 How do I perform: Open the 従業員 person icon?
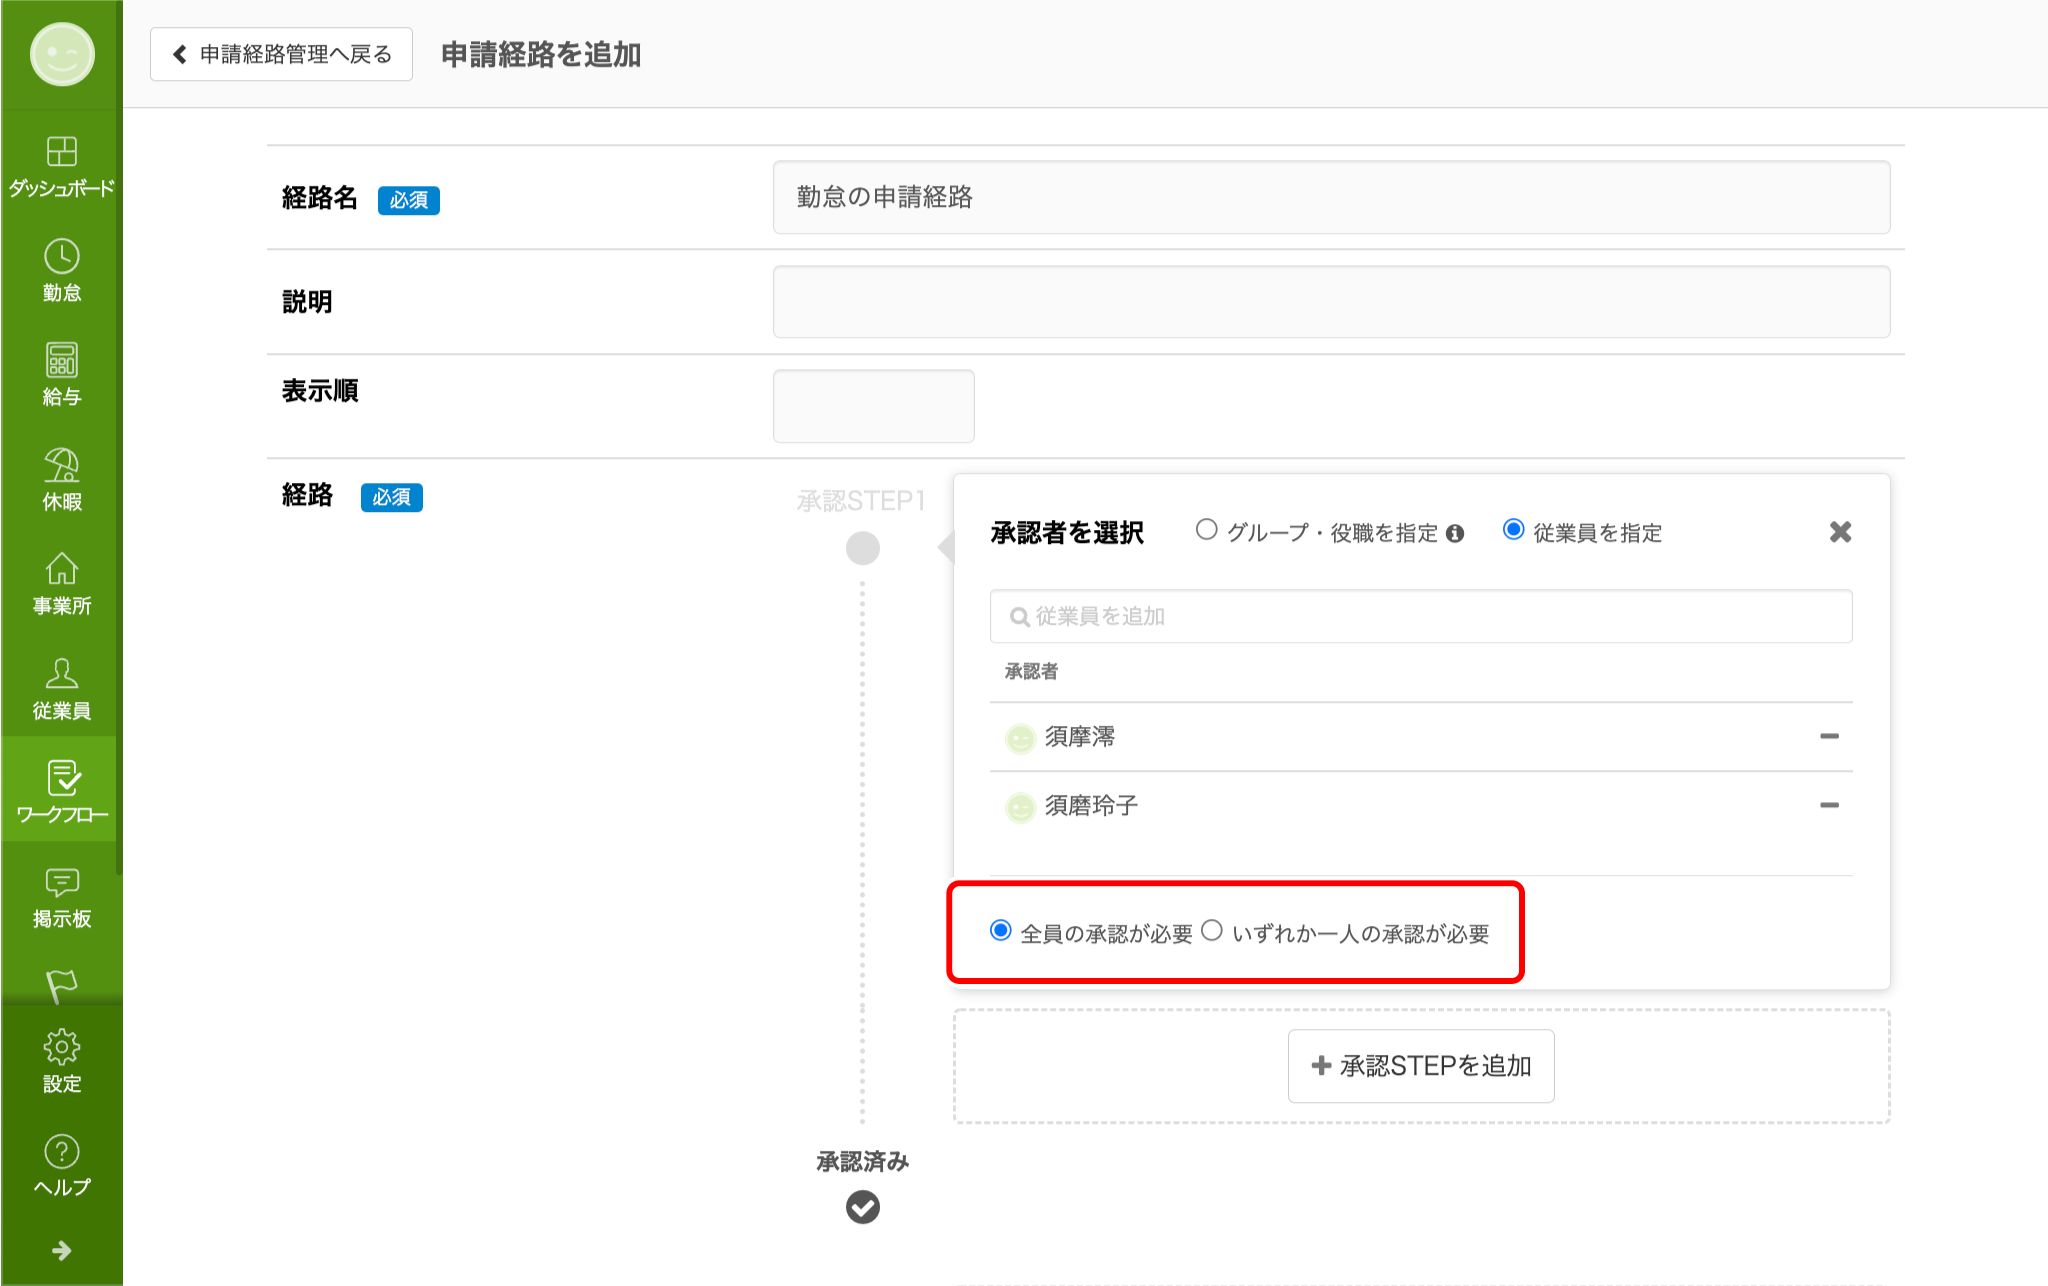(x=61, y=673)
